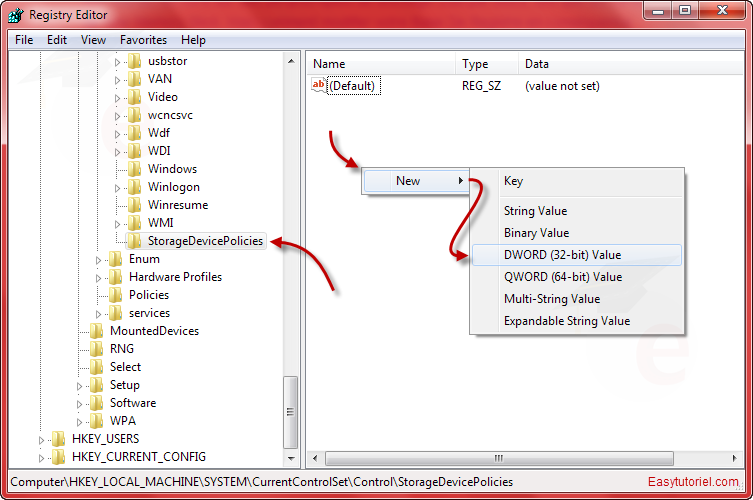
Task: Click the Name column header
Action: click(x=381, y=64)
